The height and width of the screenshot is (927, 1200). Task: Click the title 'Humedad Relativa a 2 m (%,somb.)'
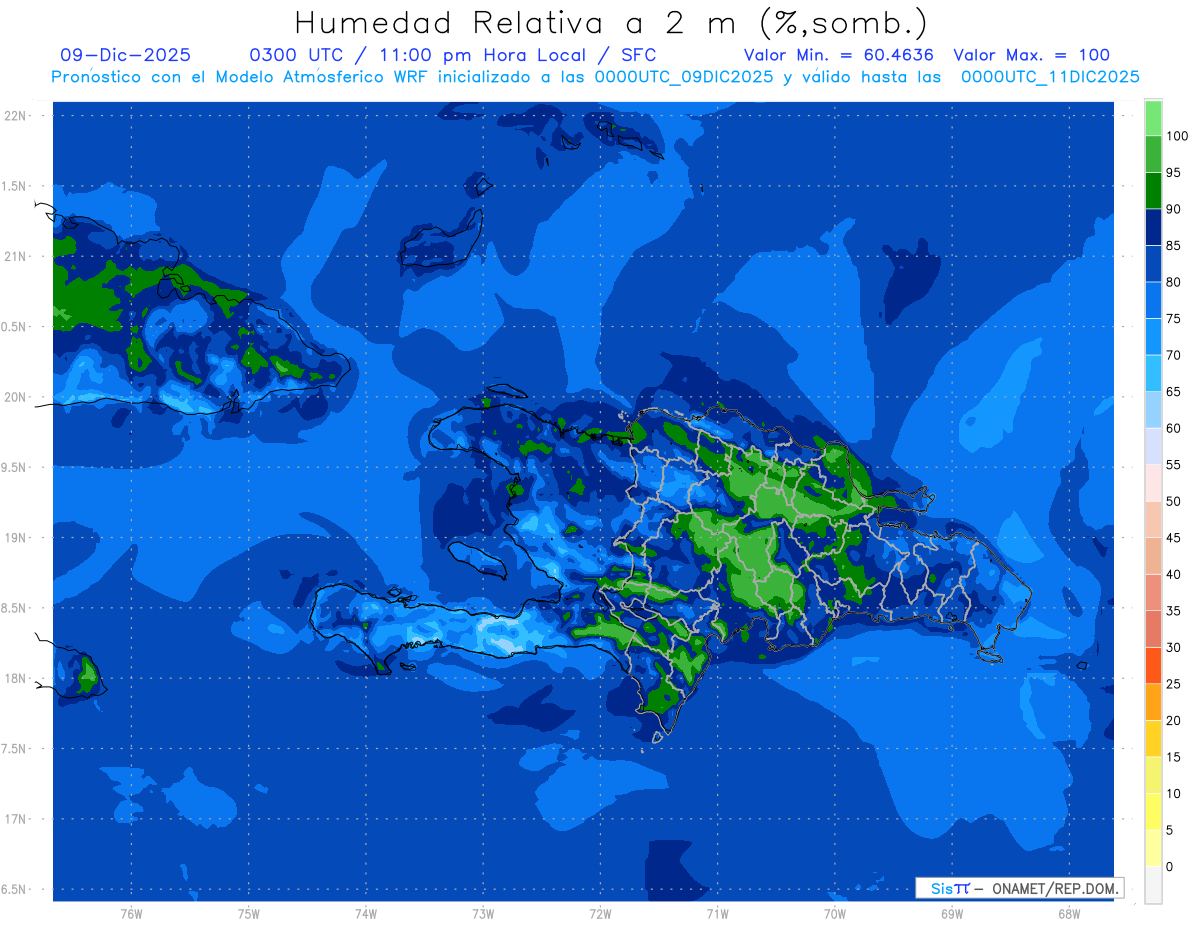click(x=610, y=23)
